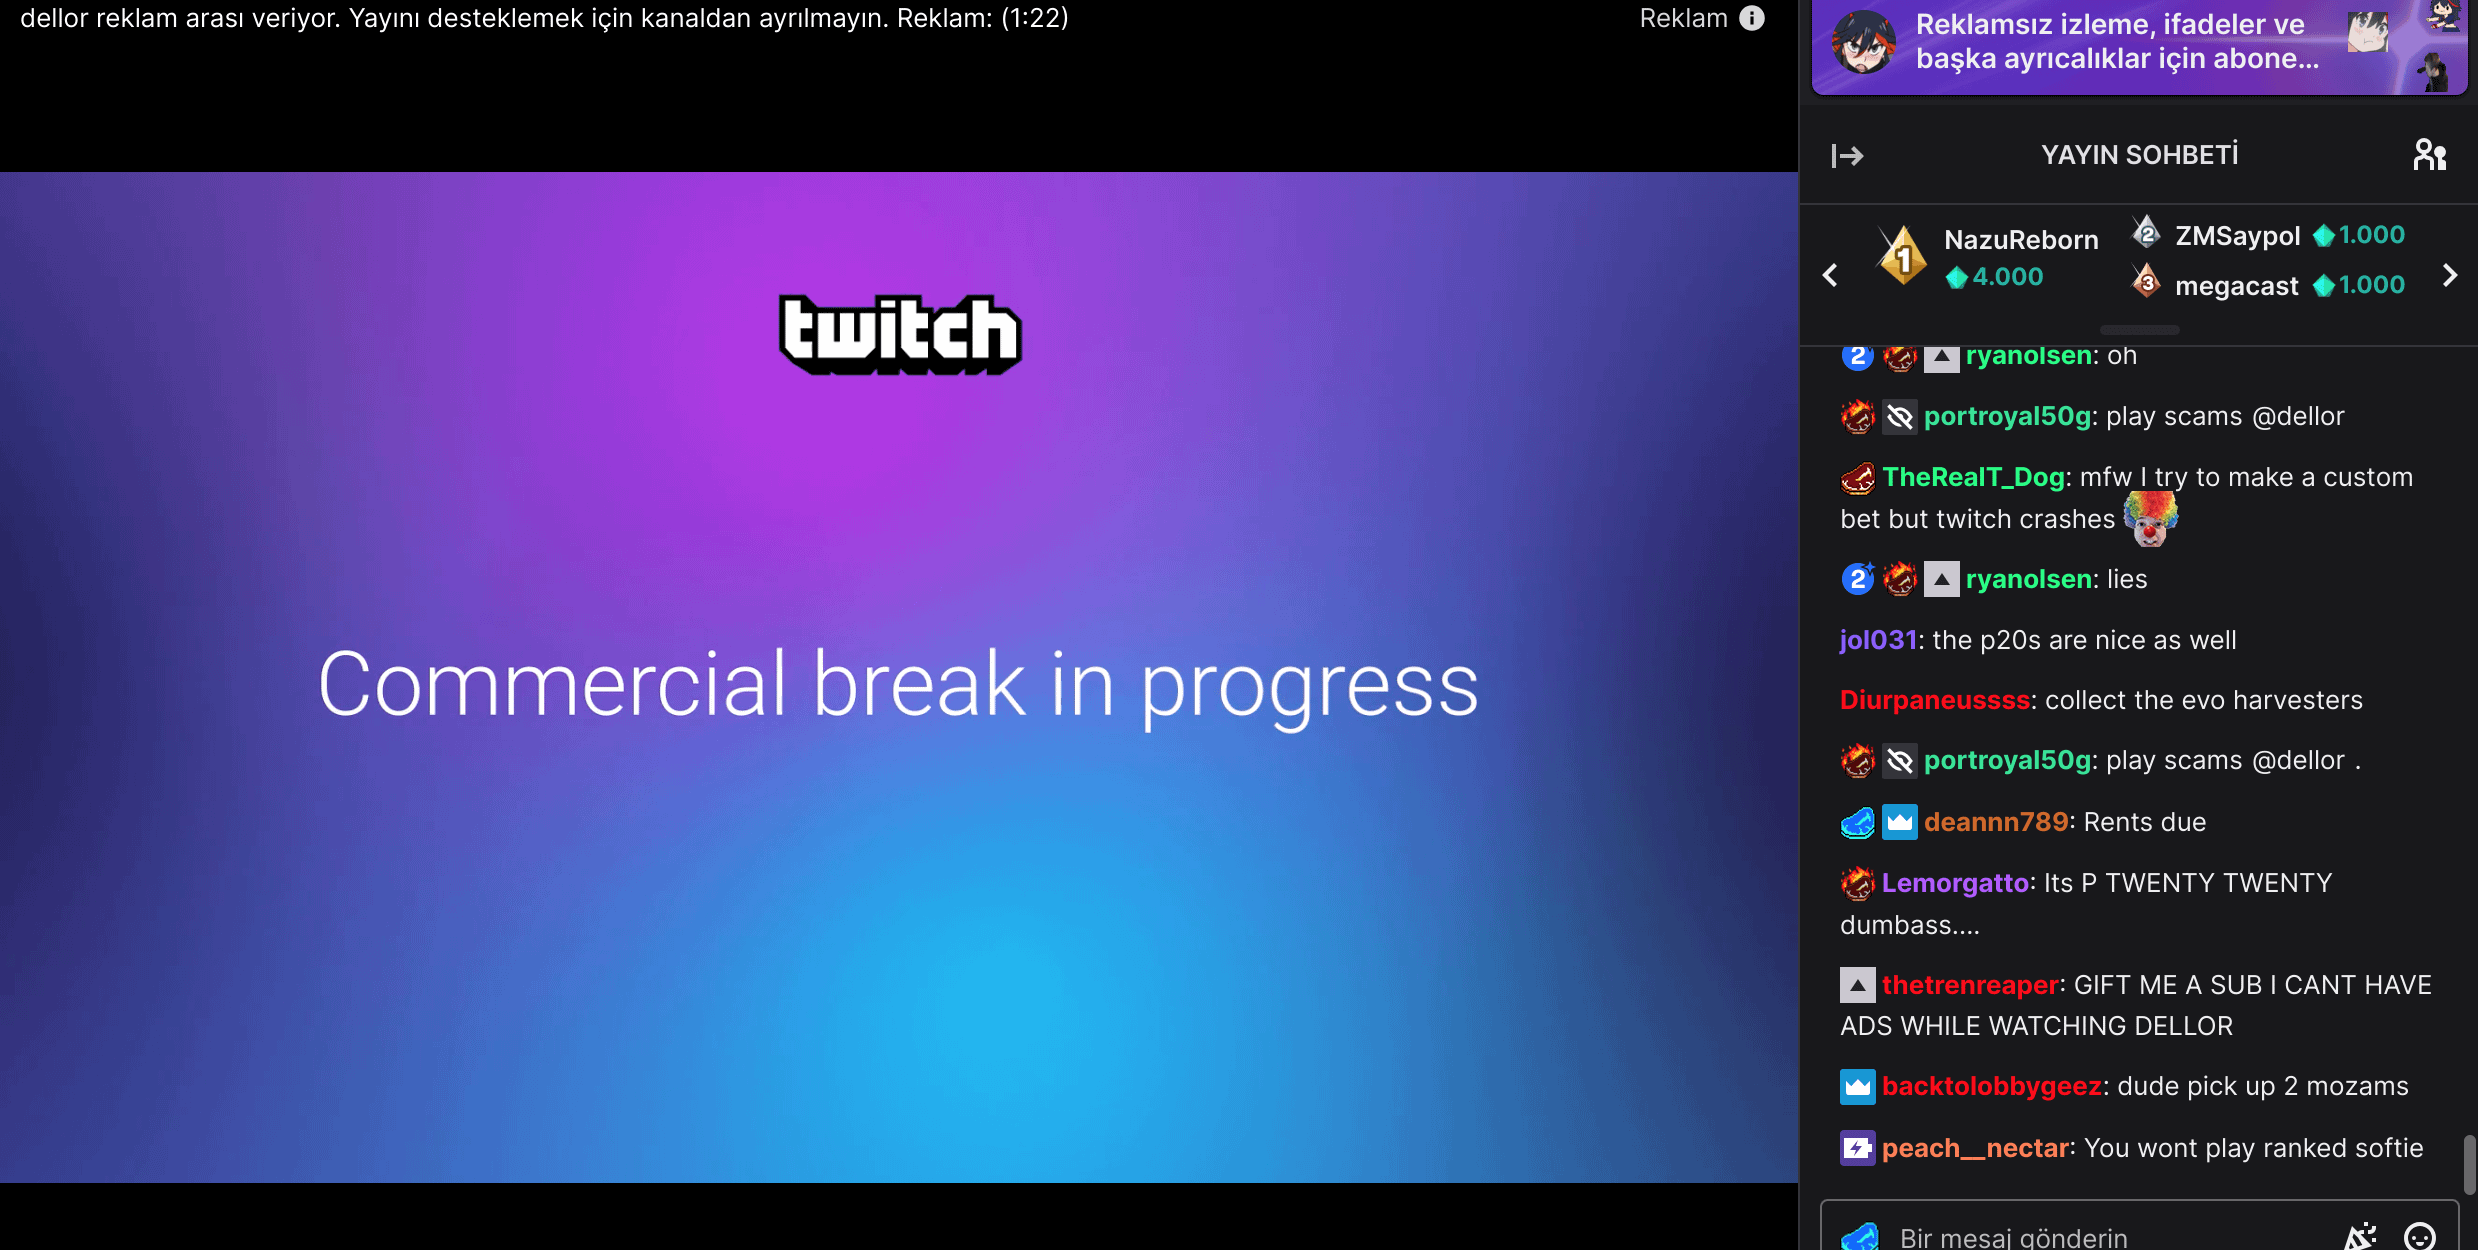Click message text 'collect the evo harvesters'
The height and width of the screenshot is (1250, 2478).
[2204, 700]
